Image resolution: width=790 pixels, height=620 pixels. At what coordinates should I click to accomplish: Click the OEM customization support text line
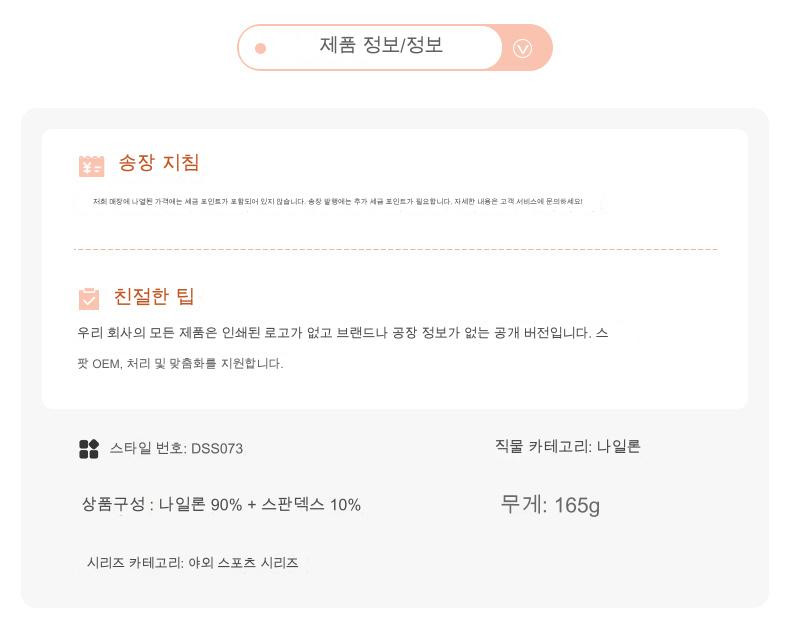180,364
